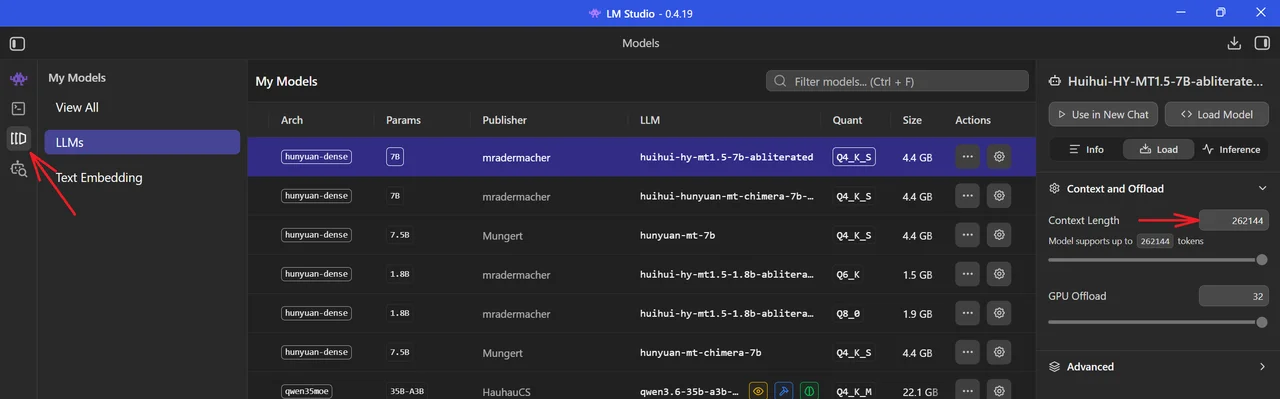Open the downloads icon in top bar
The image size is (1280, 399).
point(1234,43)
